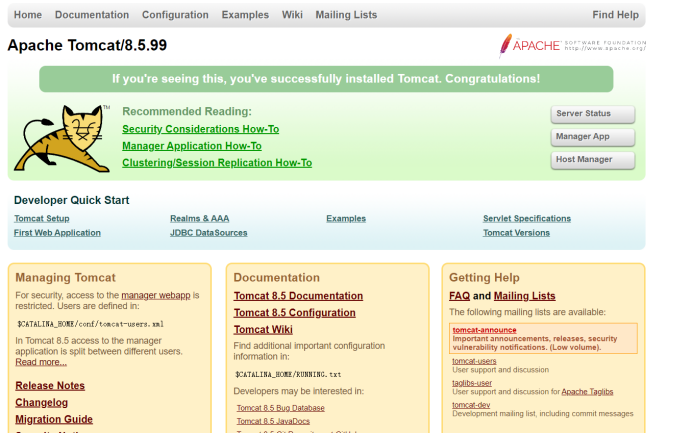The width and height of the screenshot is (692, 433).
Task: Click the green Congratulations banner text
Action: point(326,79)
